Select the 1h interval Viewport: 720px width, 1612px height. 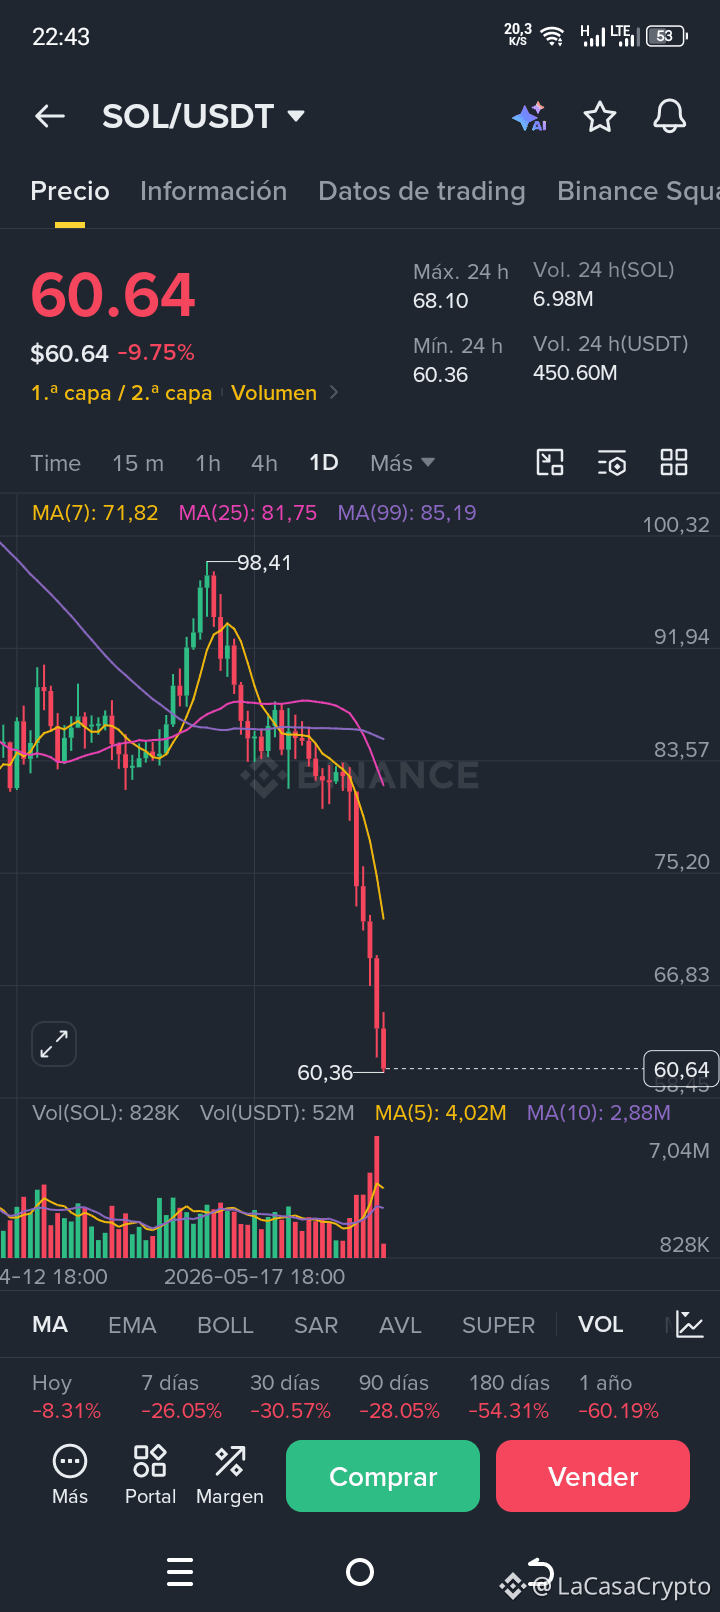pyautogui.click(x=208, y=463)
